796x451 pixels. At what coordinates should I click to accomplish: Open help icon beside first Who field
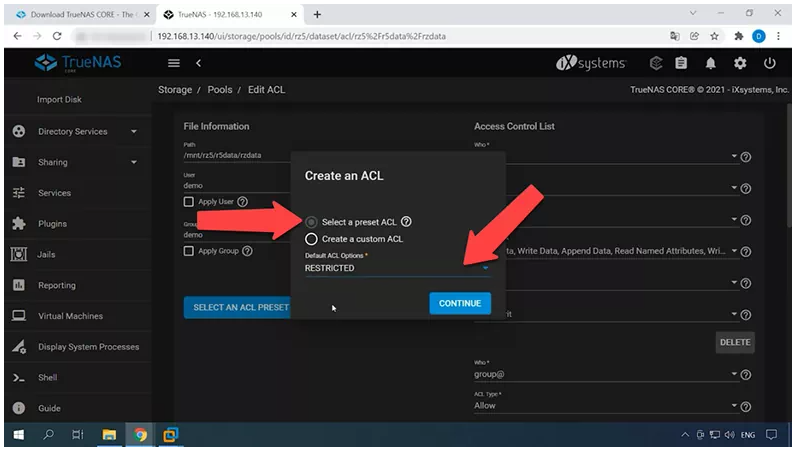pyautogui.click(x=746, y=157)
